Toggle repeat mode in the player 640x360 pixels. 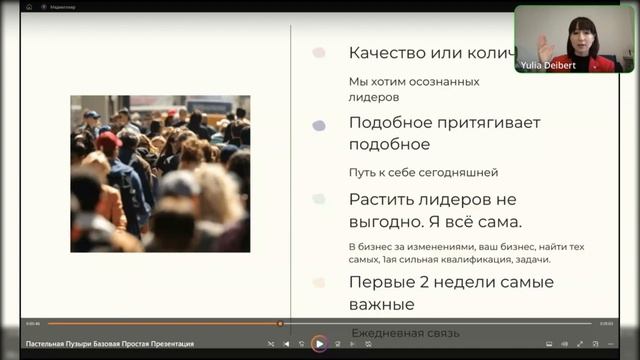coord(368,344)
